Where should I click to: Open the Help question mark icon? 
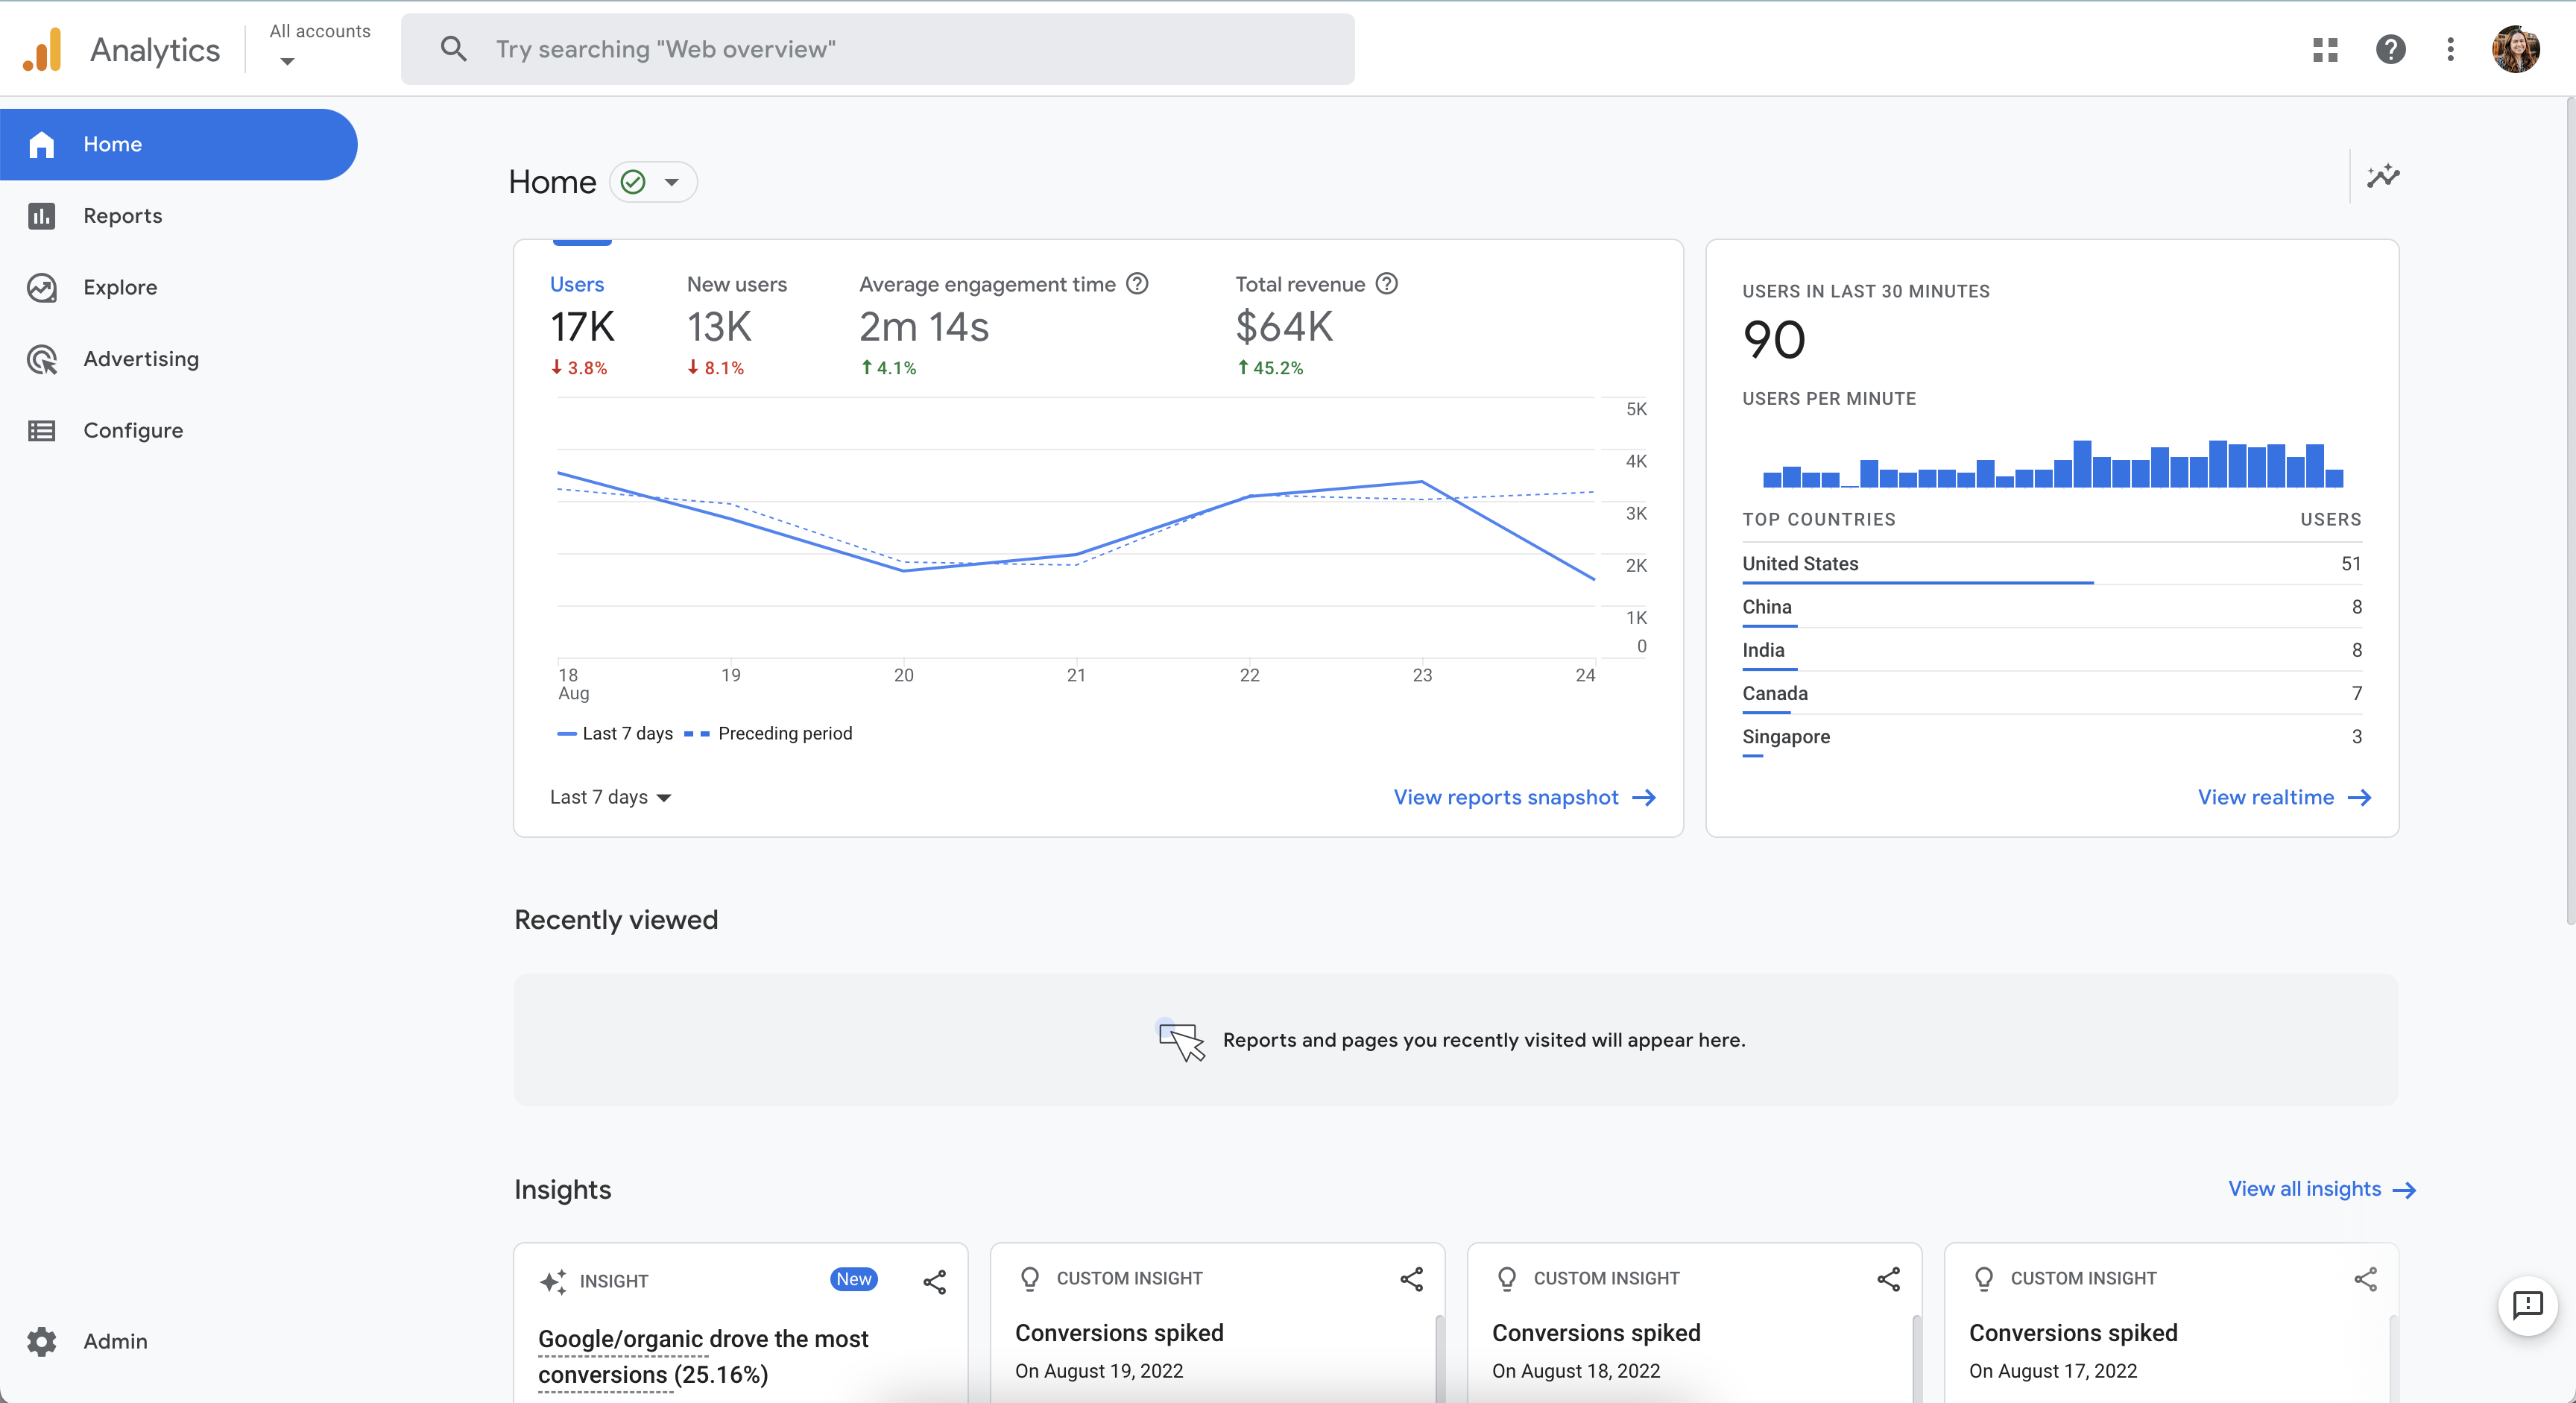pos(2390,50)
